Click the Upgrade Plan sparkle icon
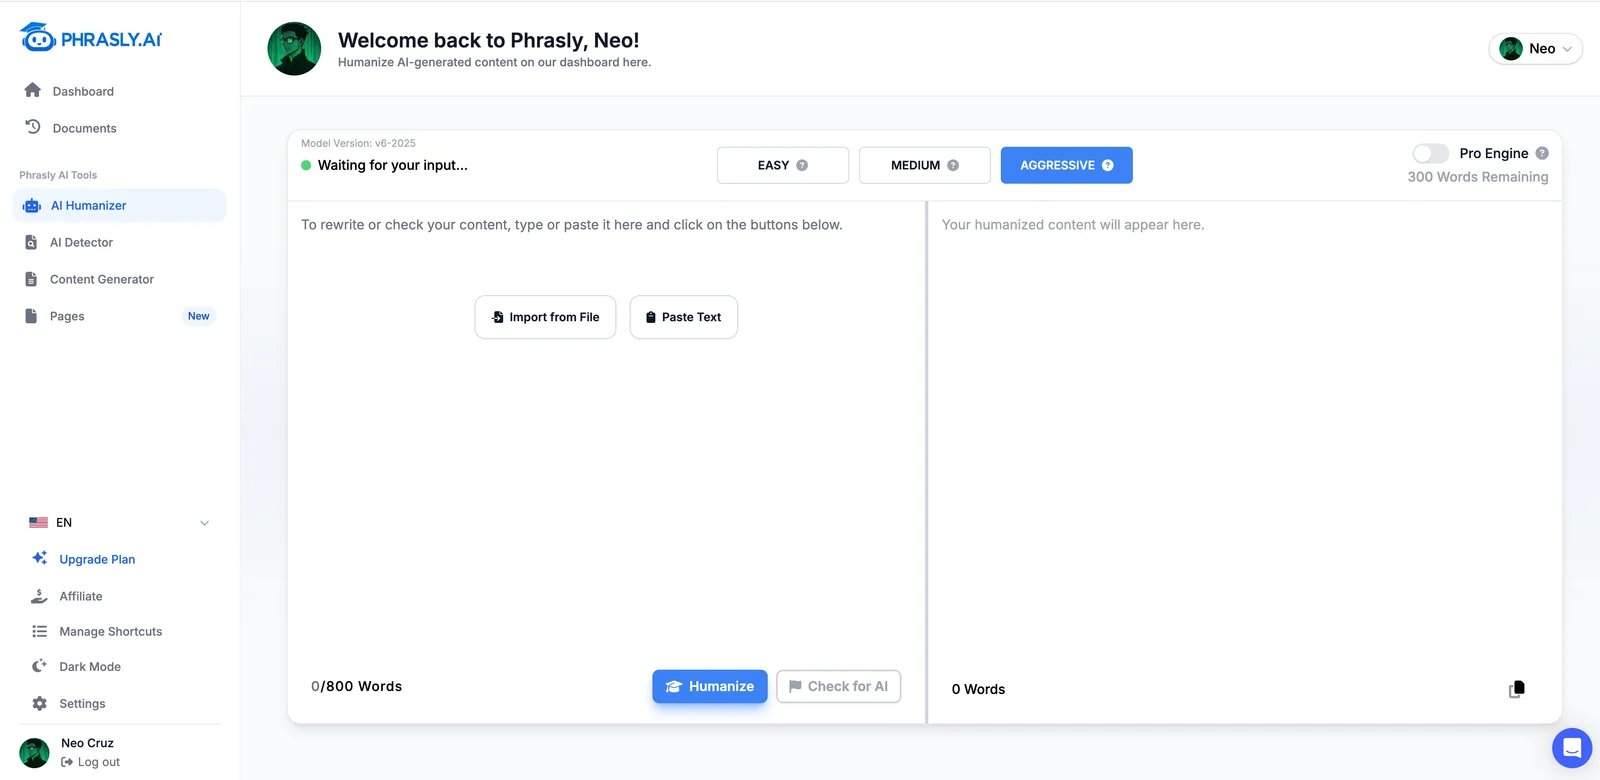The width and height of the screenshot is (1600, 780). click(x=40, y=558)
